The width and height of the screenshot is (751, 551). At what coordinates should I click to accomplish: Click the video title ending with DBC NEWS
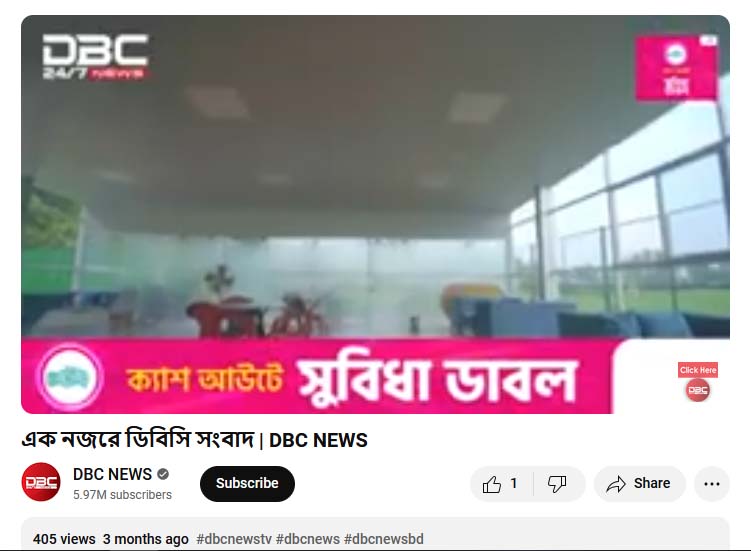(x=194, y=439)
